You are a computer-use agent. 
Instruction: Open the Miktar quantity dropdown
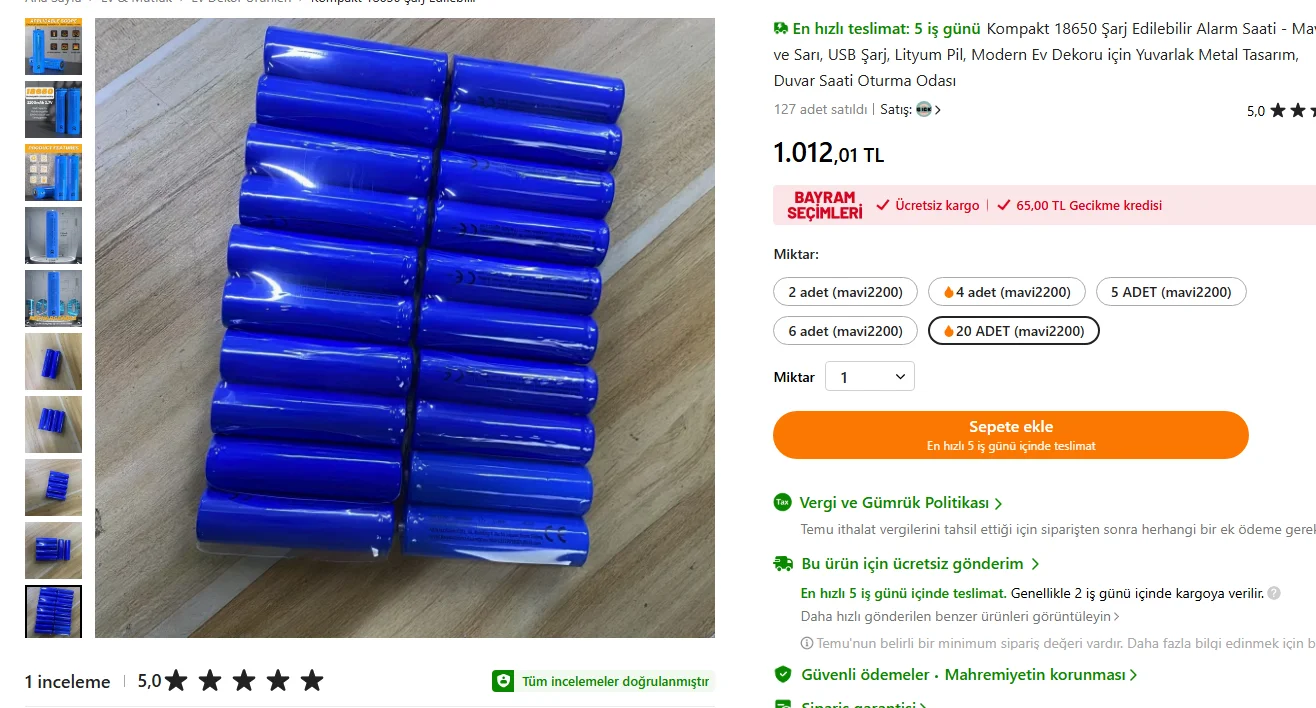[x=869, y=377]
